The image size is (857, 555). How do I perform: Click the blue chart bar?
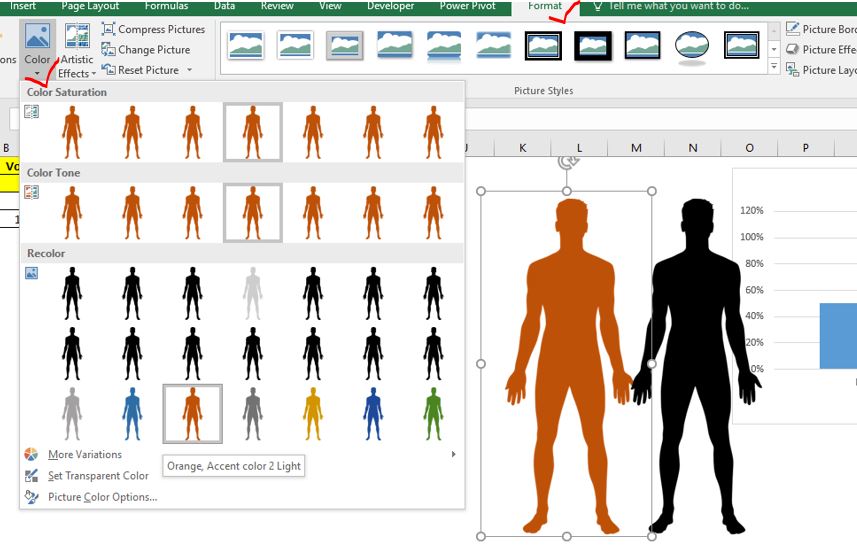[x=838, y=336]
